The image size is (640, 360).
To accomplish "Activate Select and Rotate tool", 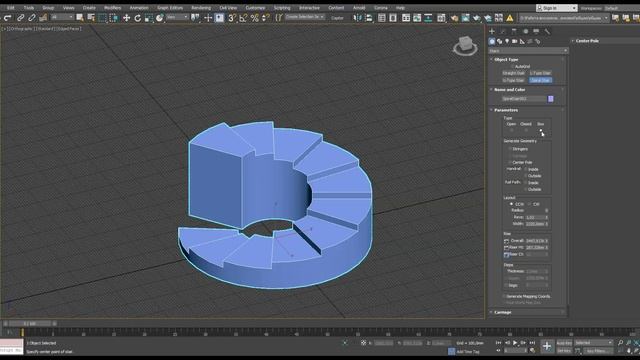I will [x=138, y=18].
